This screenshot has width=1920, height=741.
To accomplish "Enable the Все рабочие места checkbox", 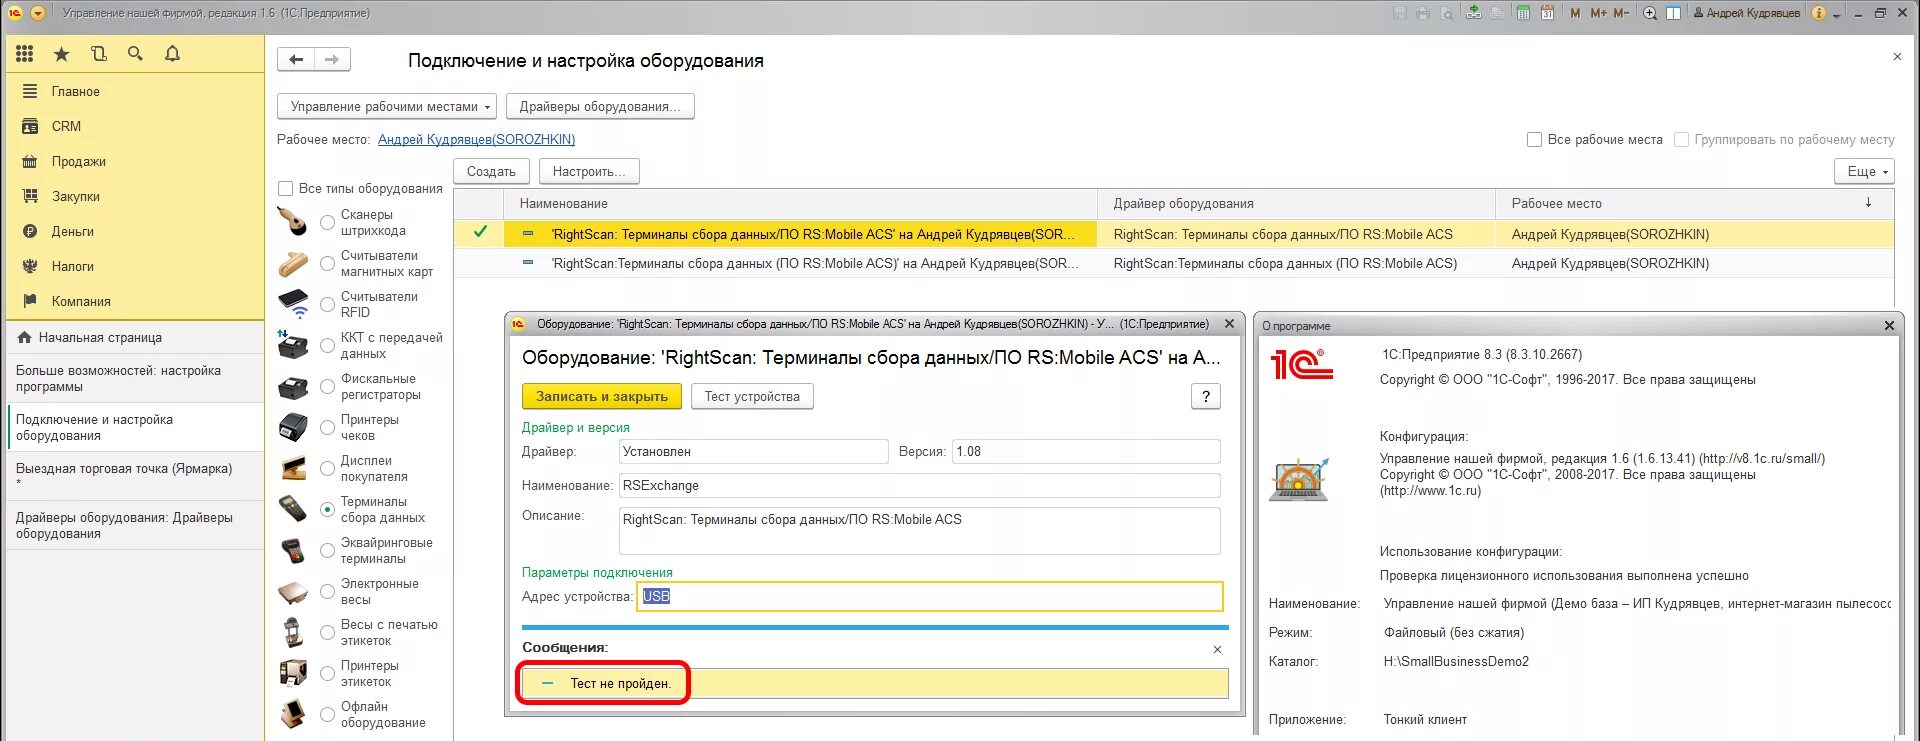I will [x=1534, y=139].
